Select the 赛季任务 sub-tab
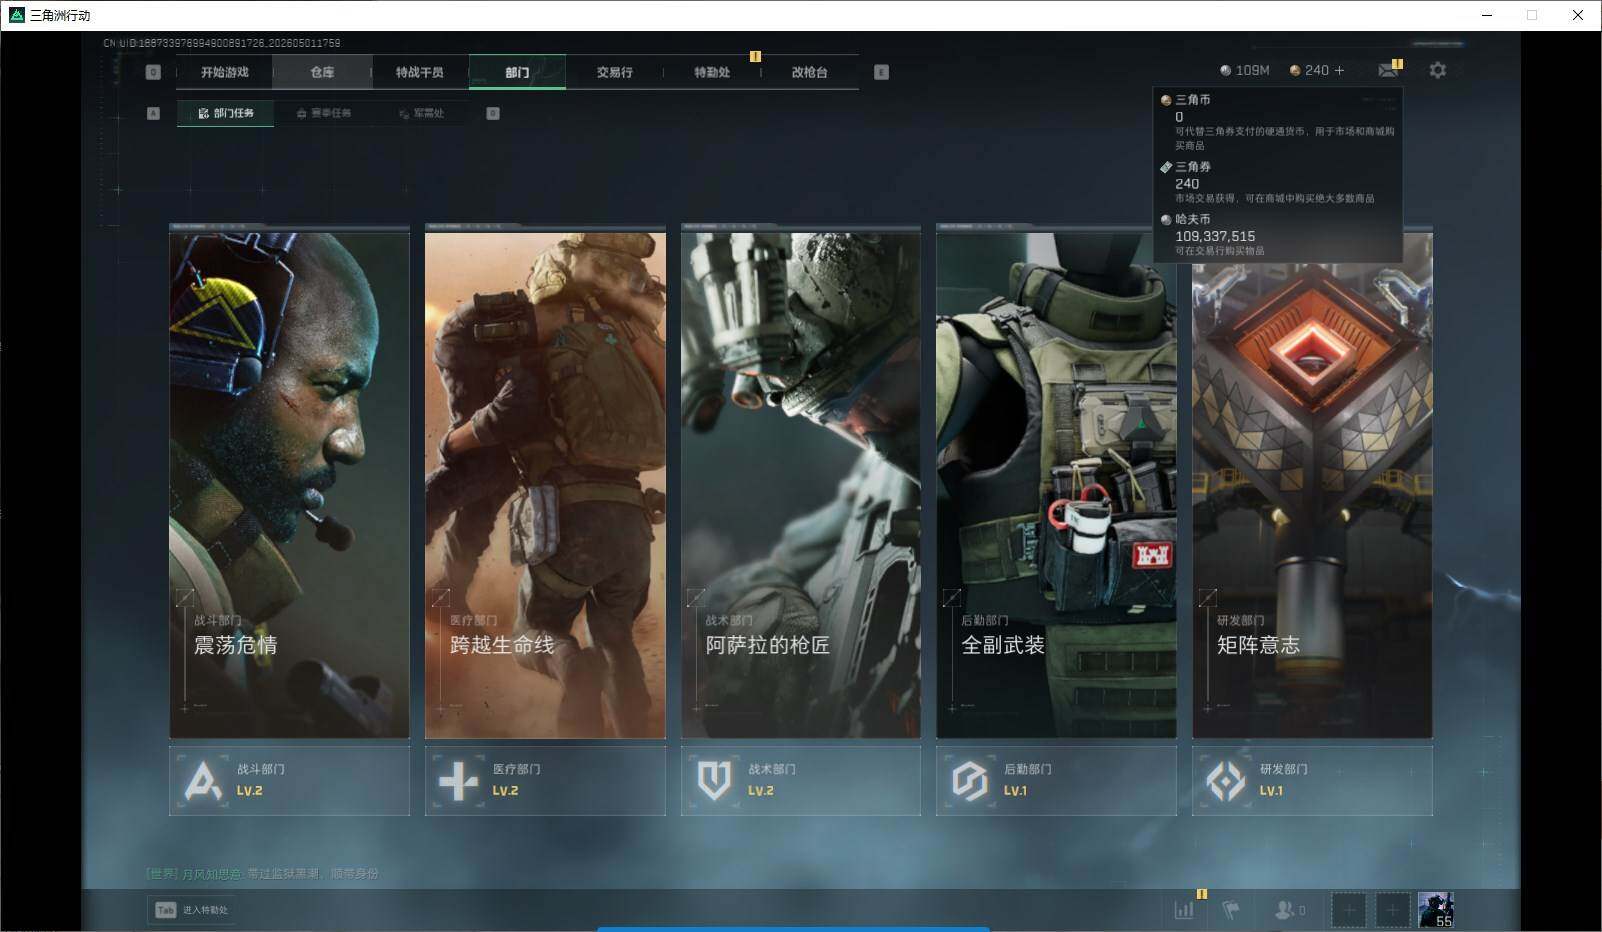The width and height of the screenshot is (1602, 932). point(324,113)
